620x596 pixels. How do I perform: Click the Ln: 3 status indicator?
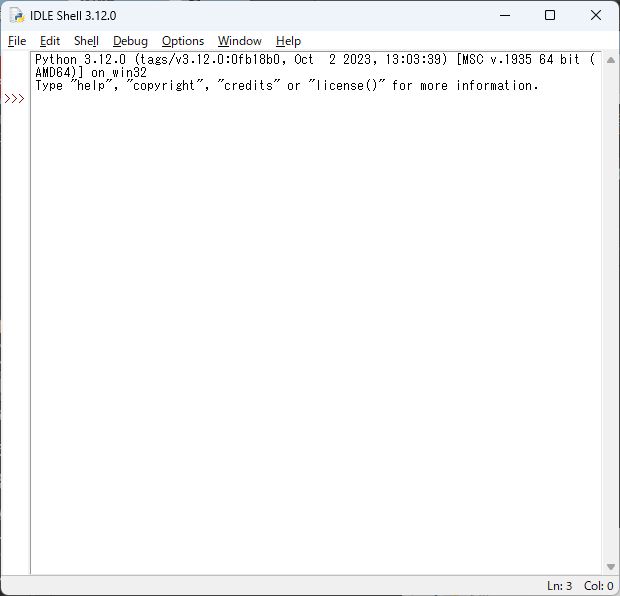(560, 586)
